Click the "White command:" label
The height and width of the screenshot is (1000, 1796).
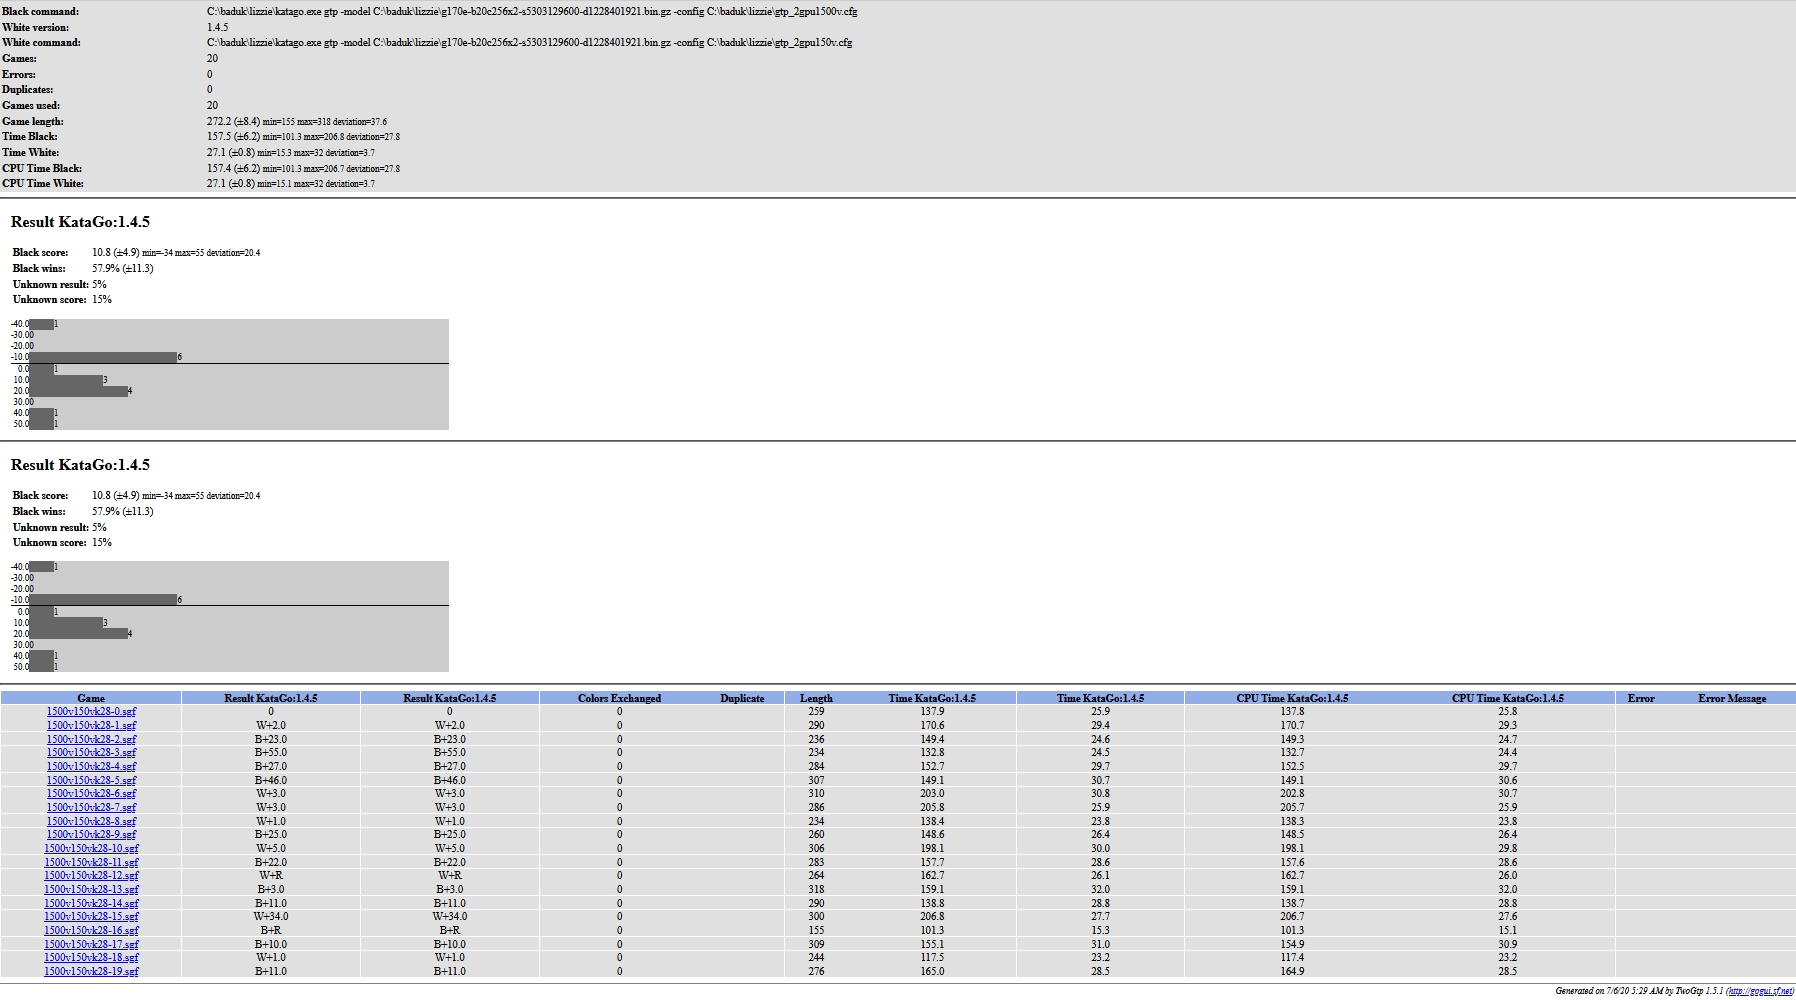(x=41, y=43)
